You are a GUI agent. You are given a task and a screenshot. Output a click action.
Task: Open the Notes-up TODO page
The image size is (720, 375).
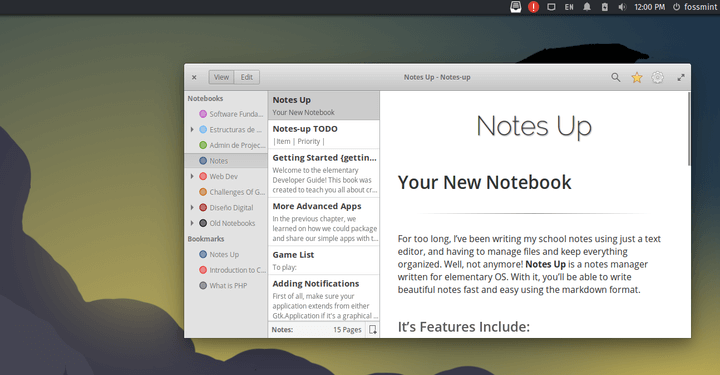pyautogui.click(x=324, y=134)
